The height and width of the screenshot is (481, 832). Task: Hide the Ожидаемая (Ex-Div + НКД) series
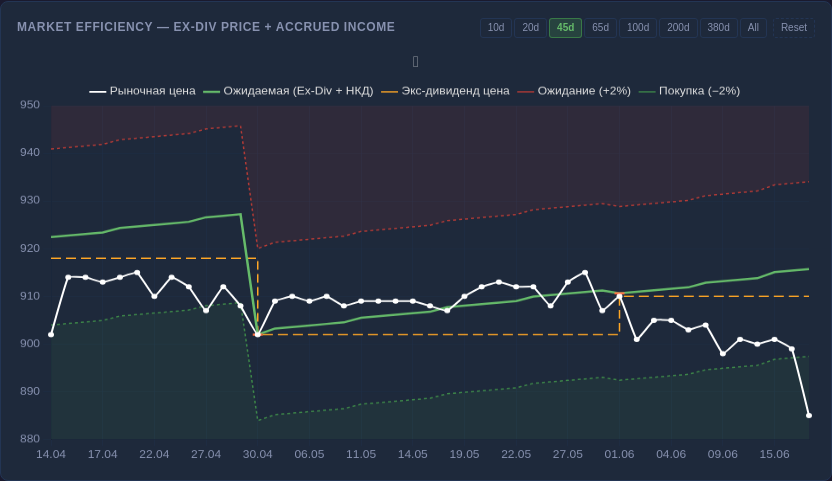click(289, 91)
